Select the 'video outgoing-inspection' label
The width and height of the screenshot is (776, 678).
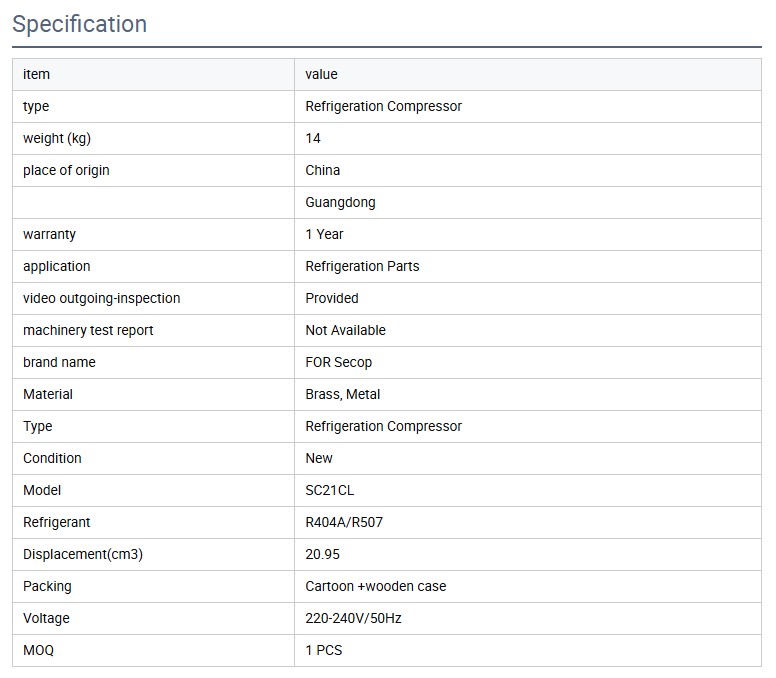pyautogui.click(x=101, y=298)
